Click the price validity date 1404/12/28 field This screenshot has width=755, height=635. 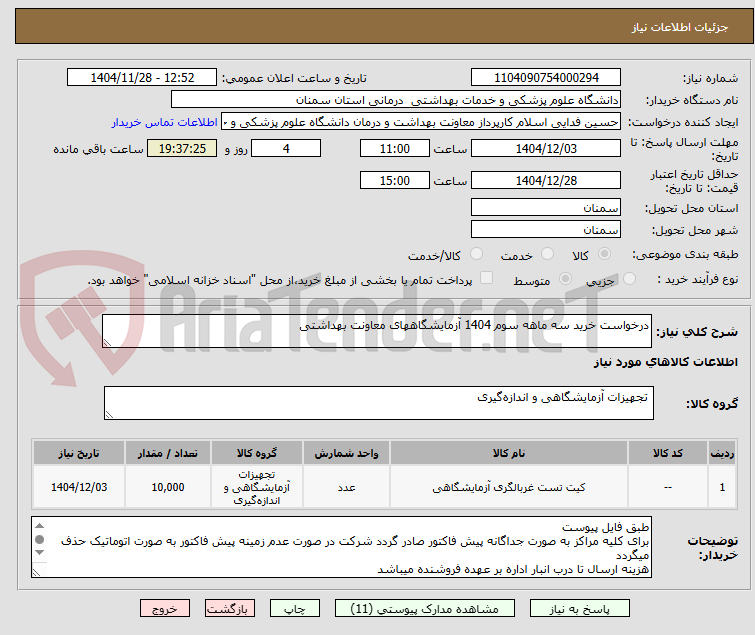546,180
